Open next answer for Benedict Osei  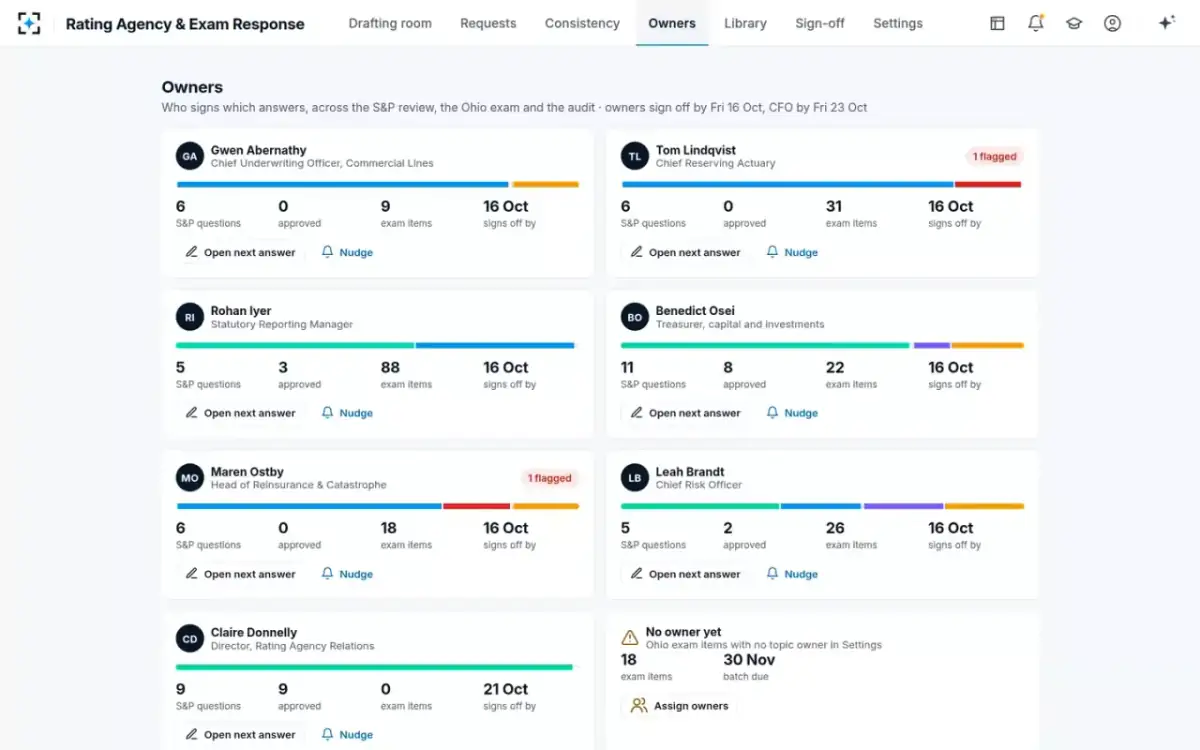pyautogui.click(x=685, y=413)
